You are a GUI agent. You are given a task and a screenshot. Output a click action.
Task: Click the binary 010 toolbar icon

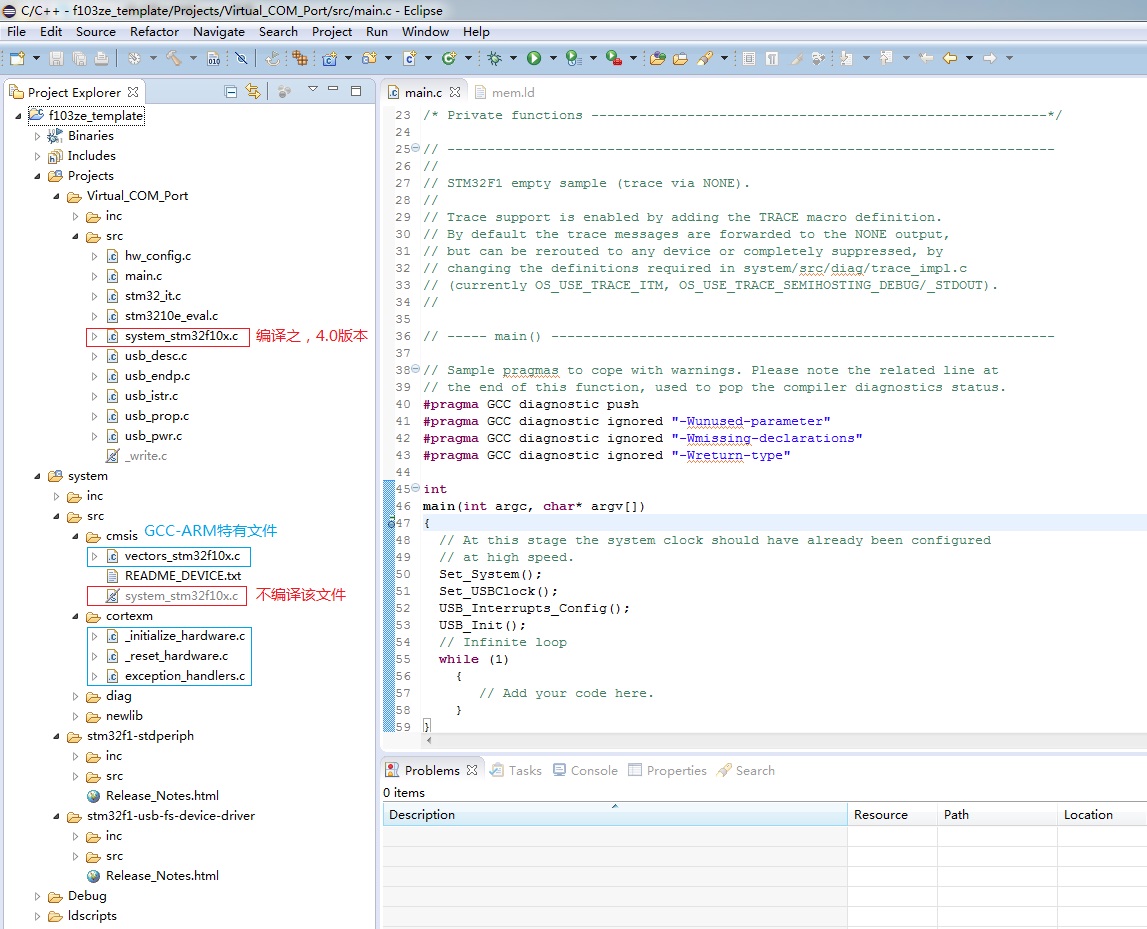click(x=214, y=58)
